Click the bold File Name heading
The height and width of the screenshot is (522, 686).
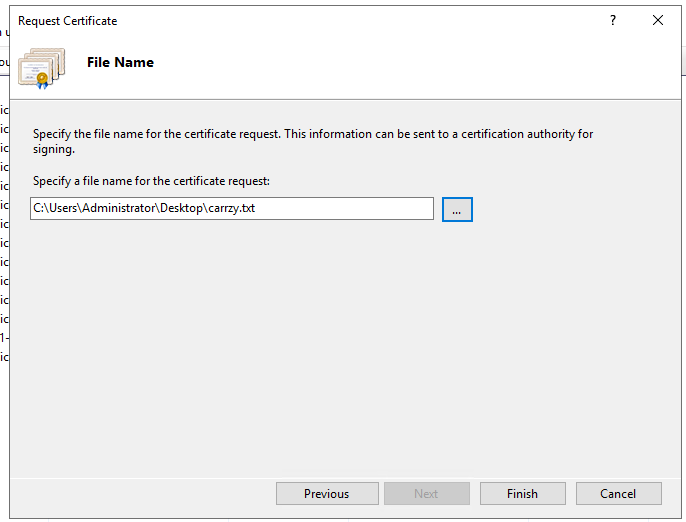[x=120, y=62]
